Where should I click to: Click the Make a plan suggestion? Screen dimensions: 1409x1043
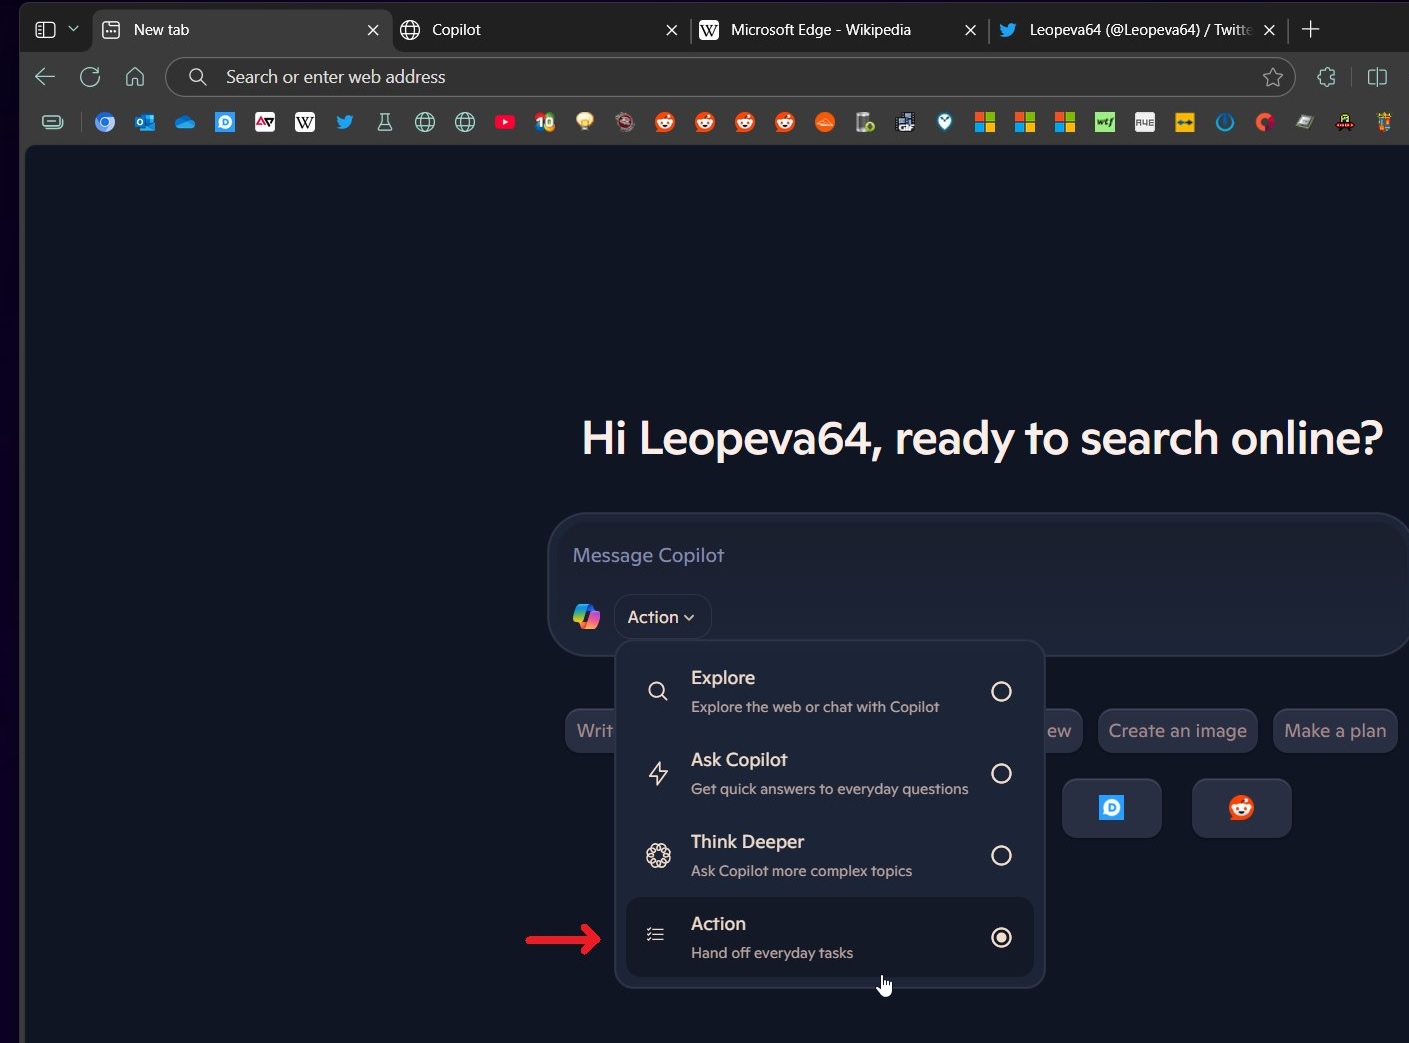click(x=1335, y=731)
